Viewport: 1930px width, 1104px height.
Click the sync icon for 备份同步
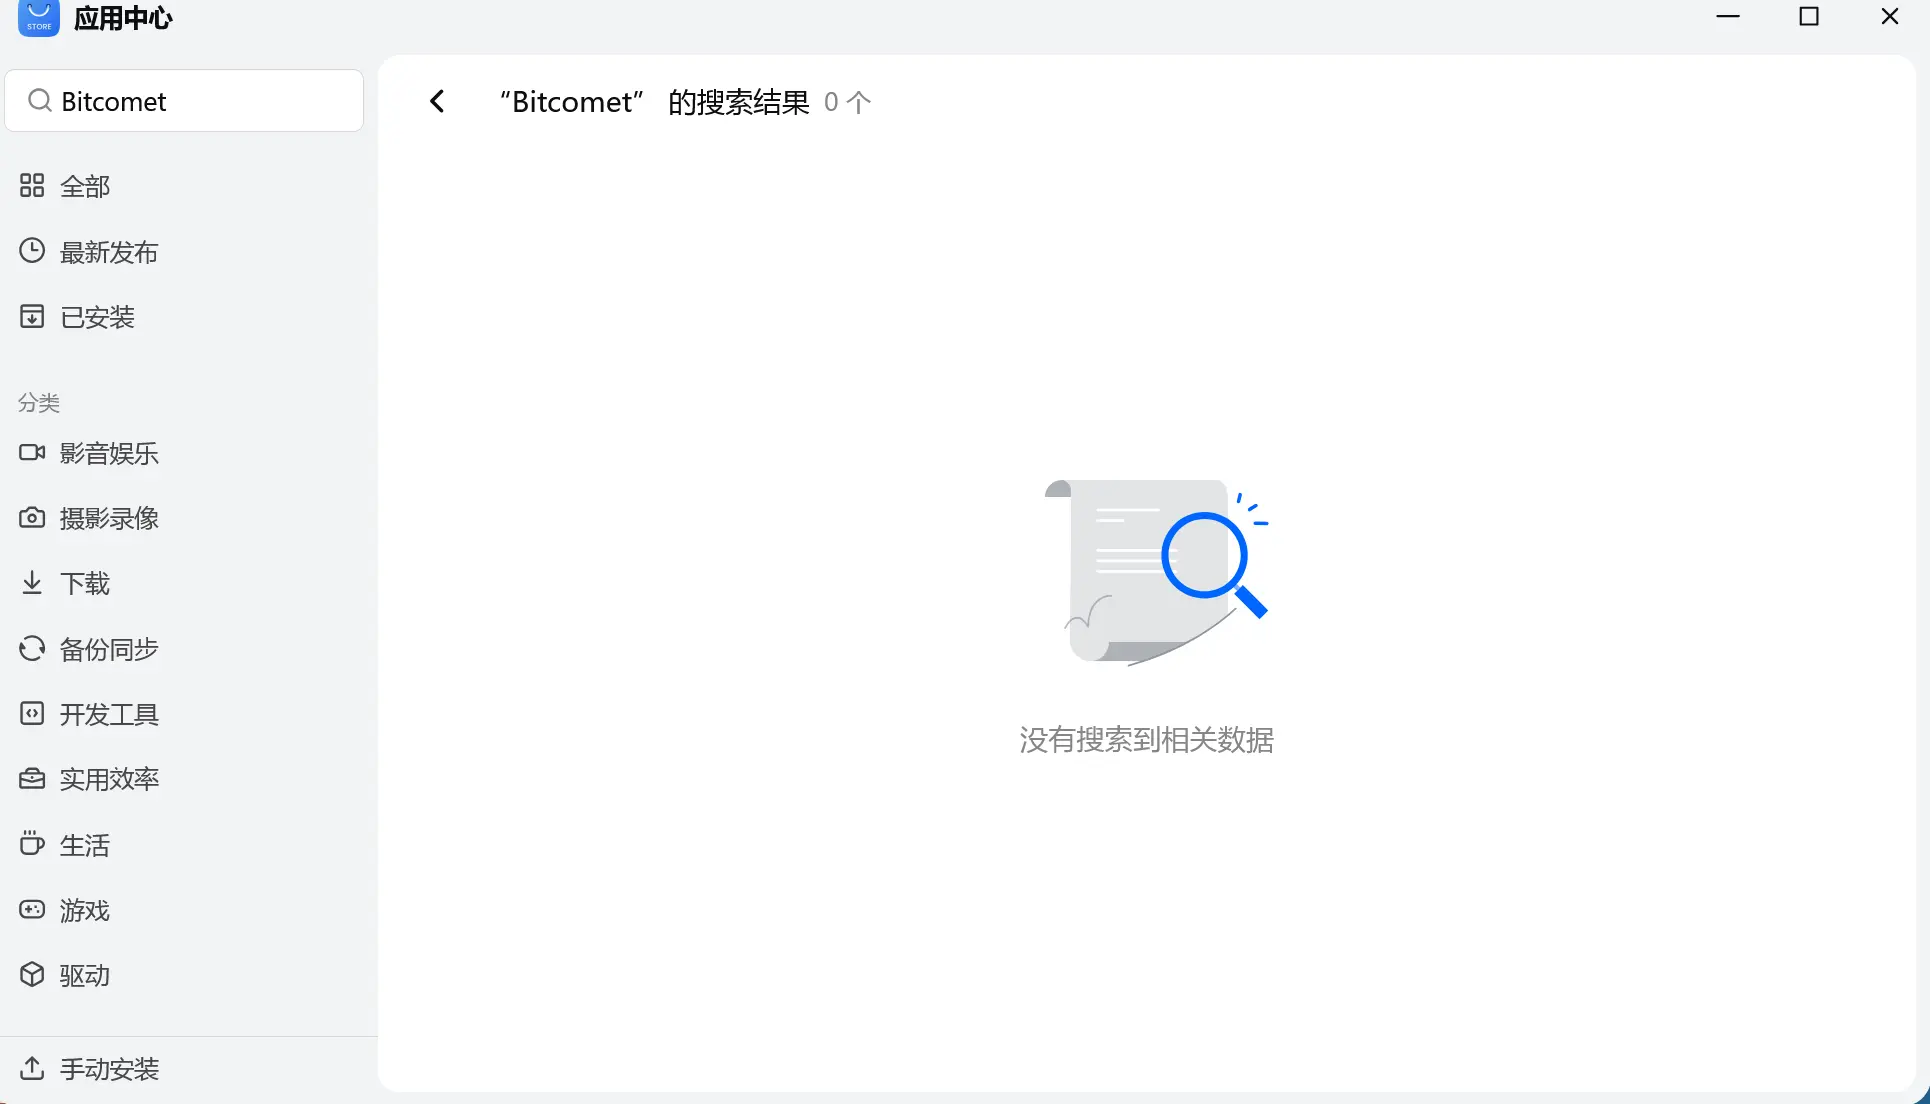click(x=32, y=649)
